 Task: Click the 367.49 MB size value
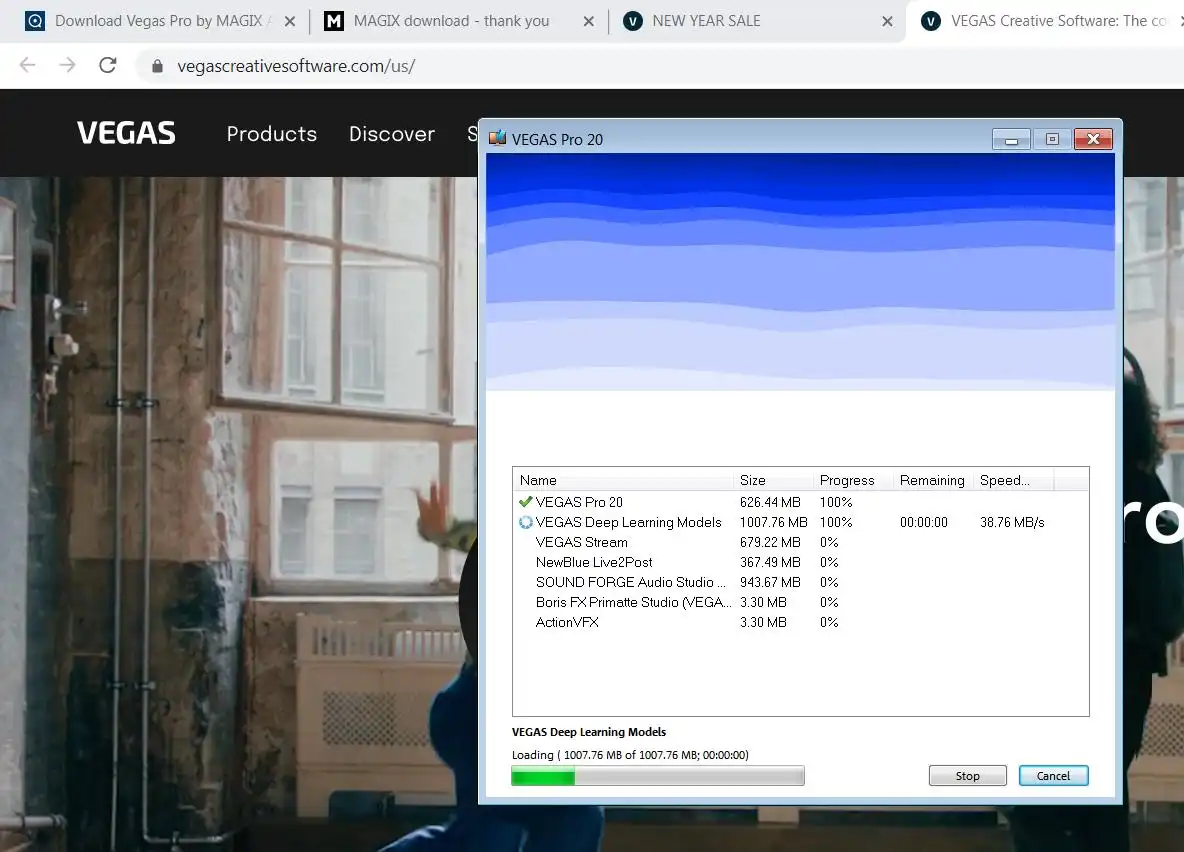[770, 562]
